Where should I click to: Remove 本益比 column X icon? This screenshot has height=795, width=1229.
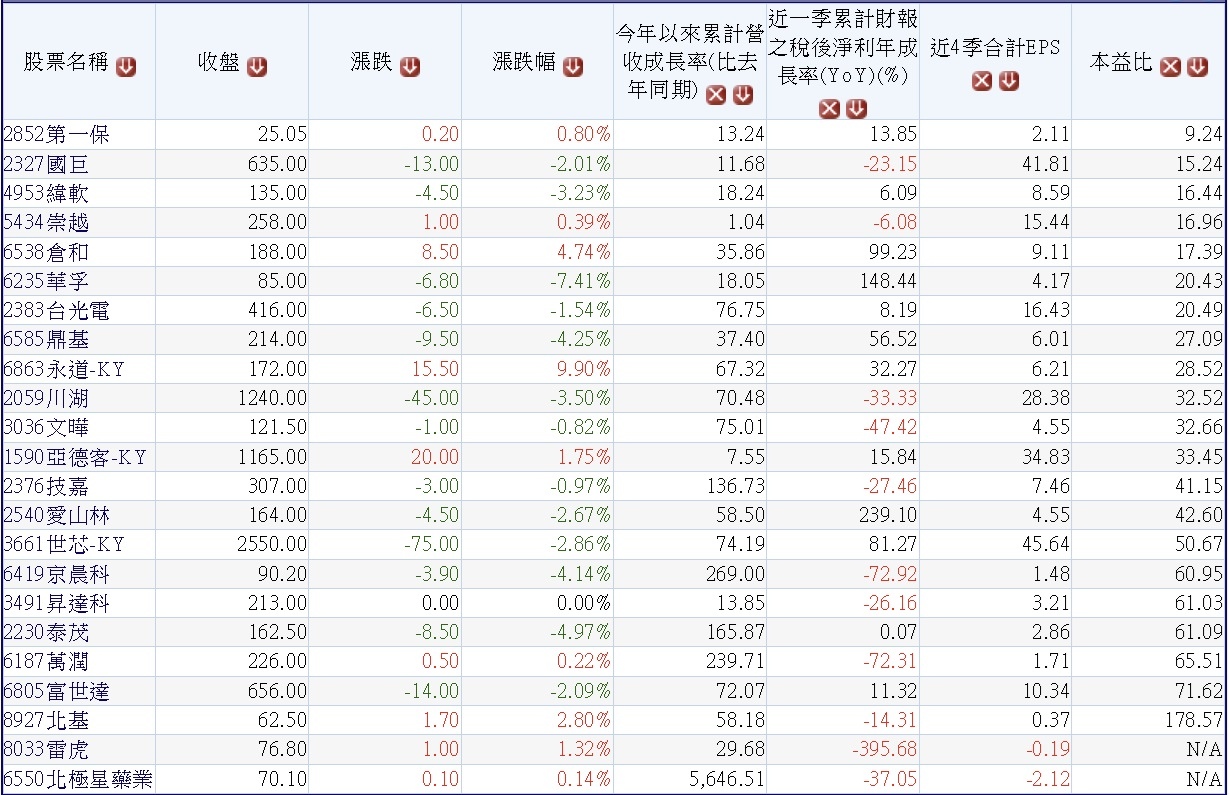click(x=1170, y=67)
